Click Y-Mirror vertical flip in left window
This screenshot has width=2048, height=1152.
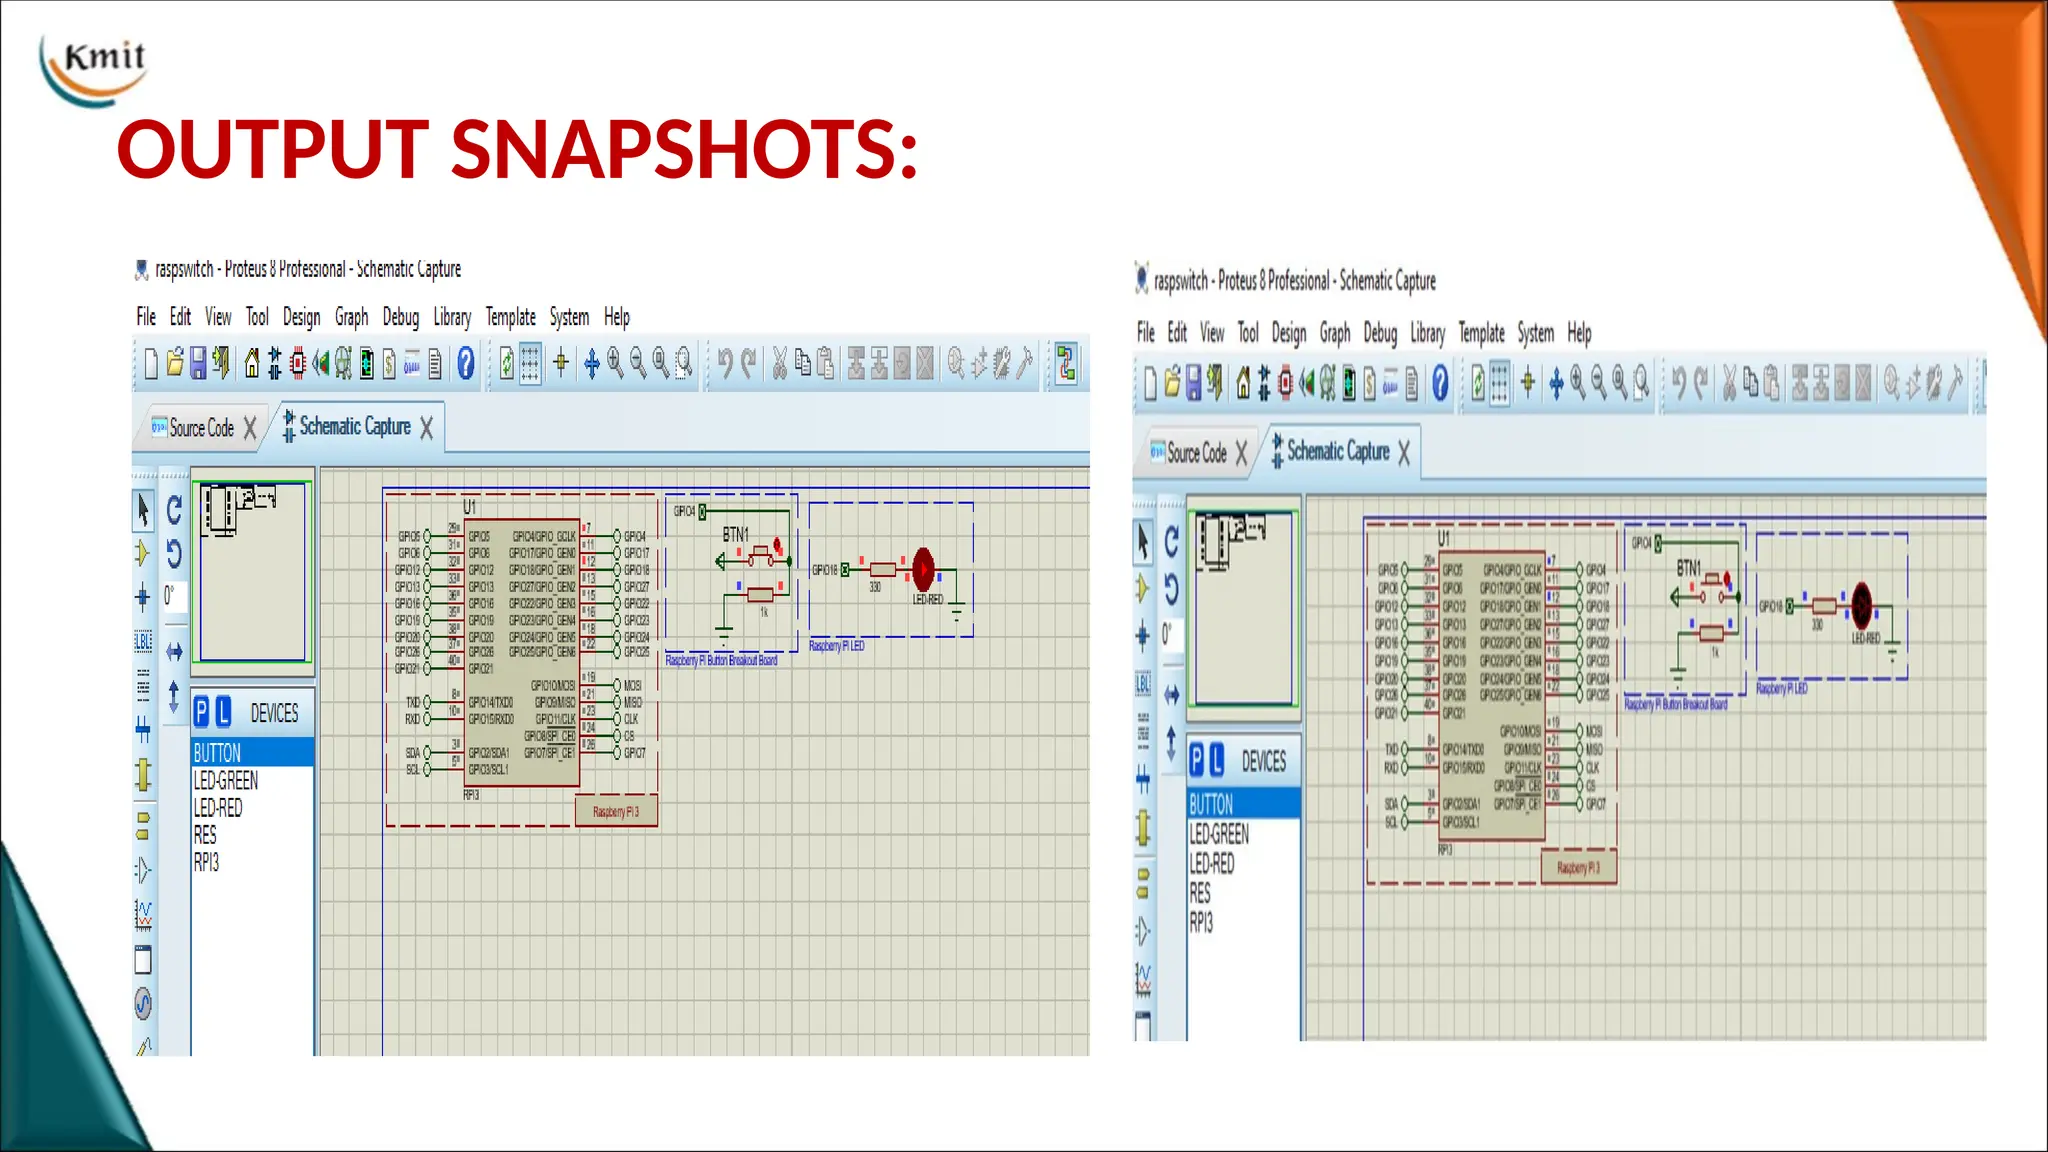pyautogui.click(x=174, y=696)
